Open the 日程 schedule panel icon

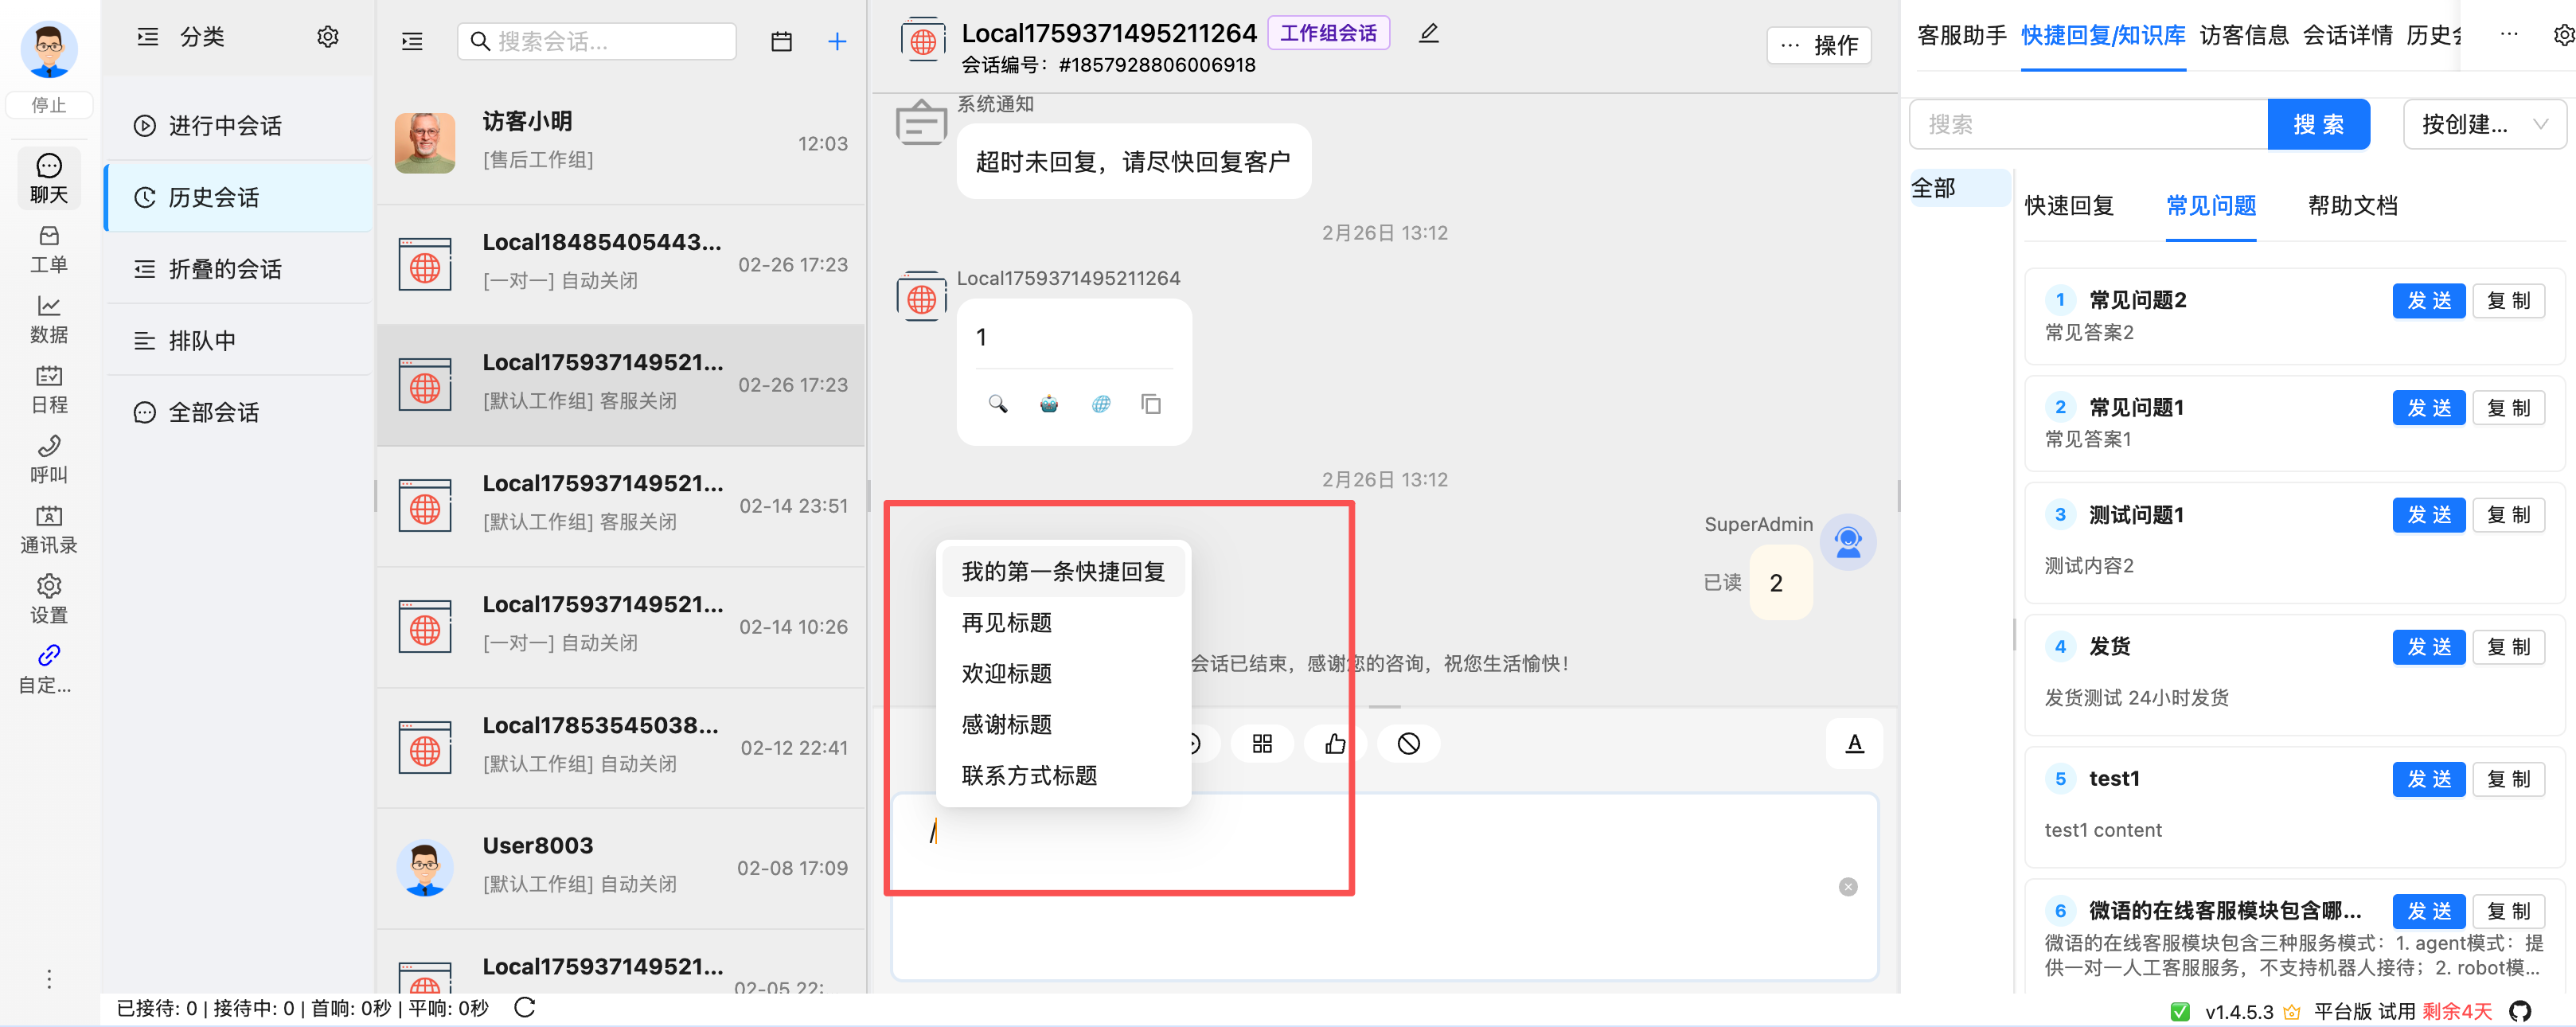click(48, 388)
